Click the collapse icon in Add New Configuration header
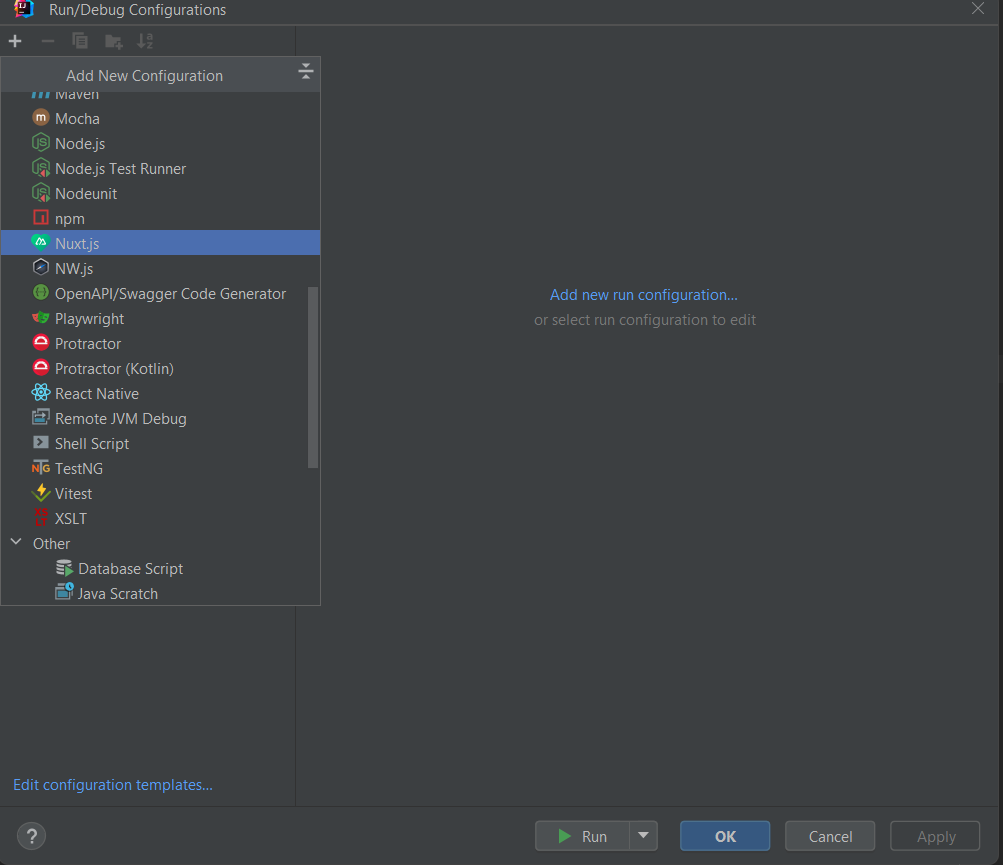Viewport: 1003px width, 865px height. pos(306,71)
